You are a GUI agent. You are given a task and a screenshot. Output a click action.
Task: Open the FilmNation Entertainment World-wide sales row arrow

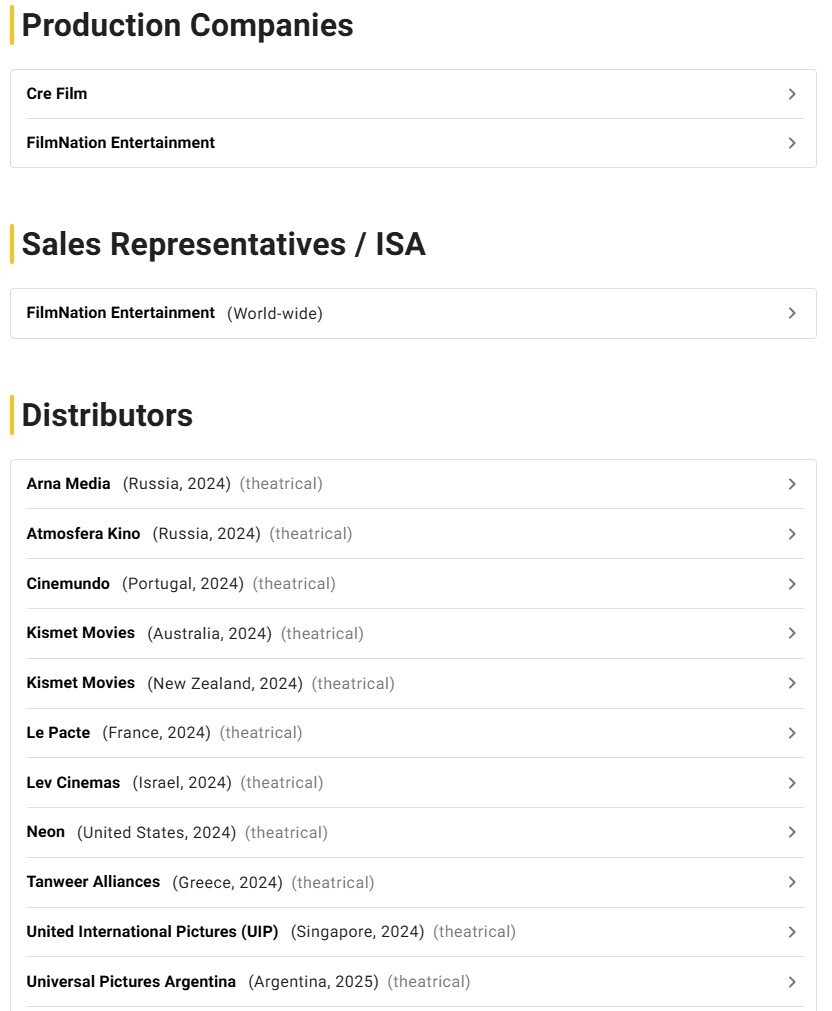pyautogui.click(x=792, y=313)
